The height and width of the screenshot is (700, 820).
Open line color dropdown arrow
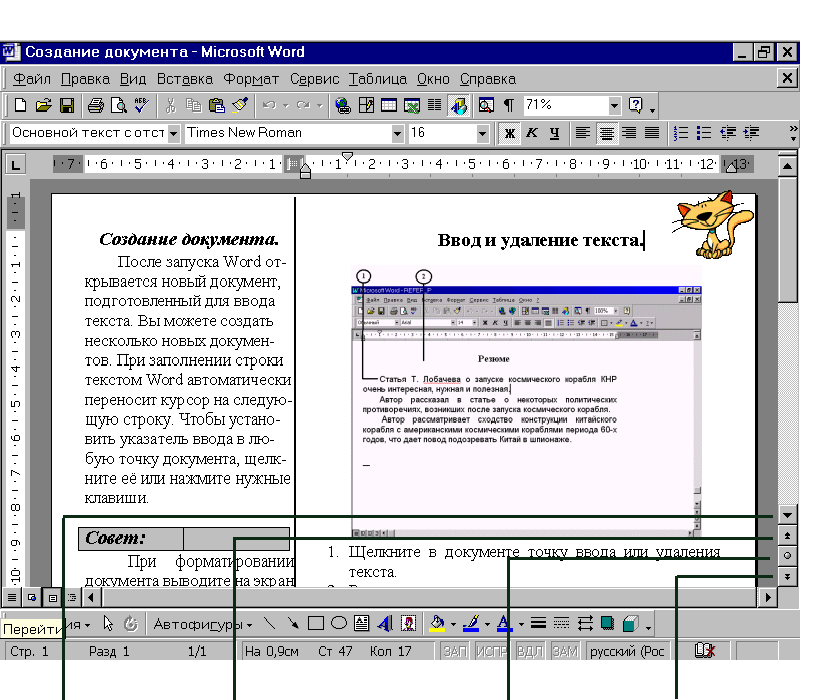[487, 624]
